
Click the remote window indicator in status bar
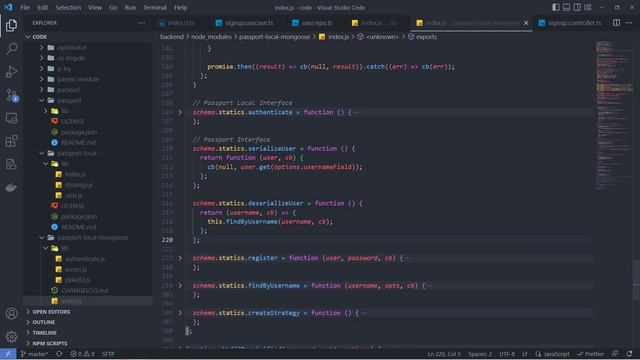tap(8, 354)
